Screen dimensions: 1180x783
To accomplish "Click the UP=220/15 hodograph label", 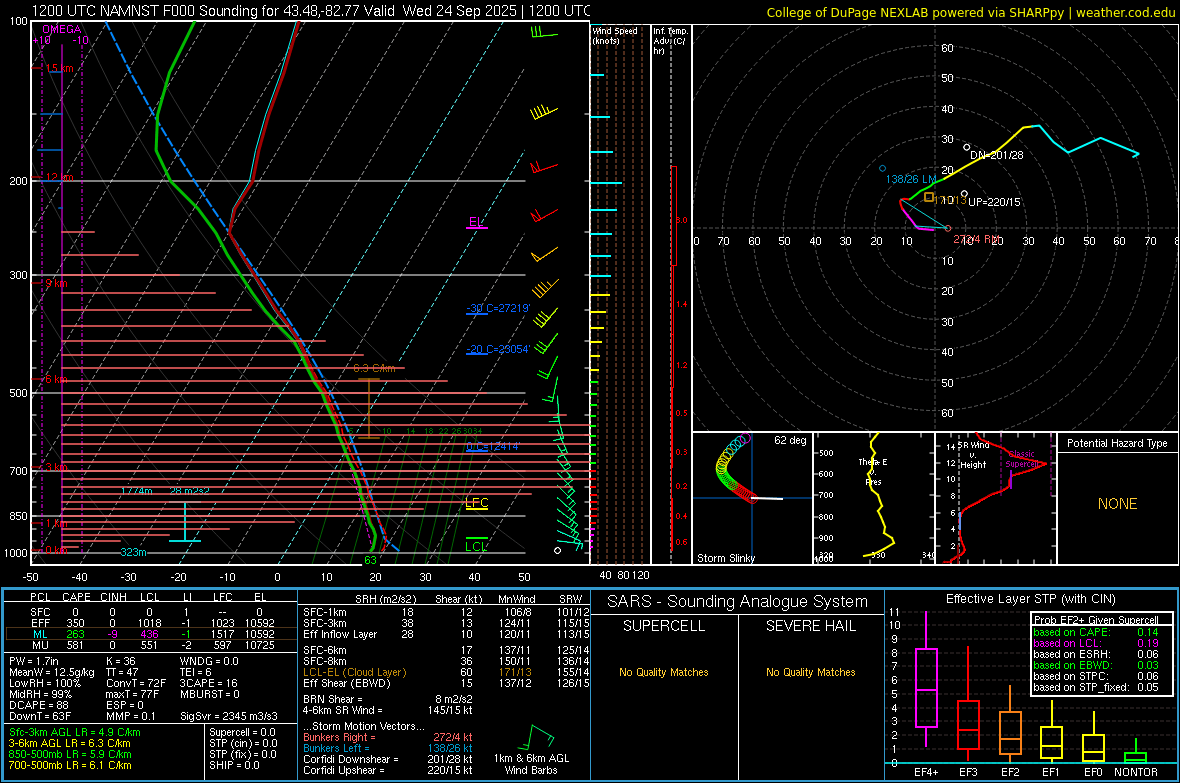I will click(994, 202).
